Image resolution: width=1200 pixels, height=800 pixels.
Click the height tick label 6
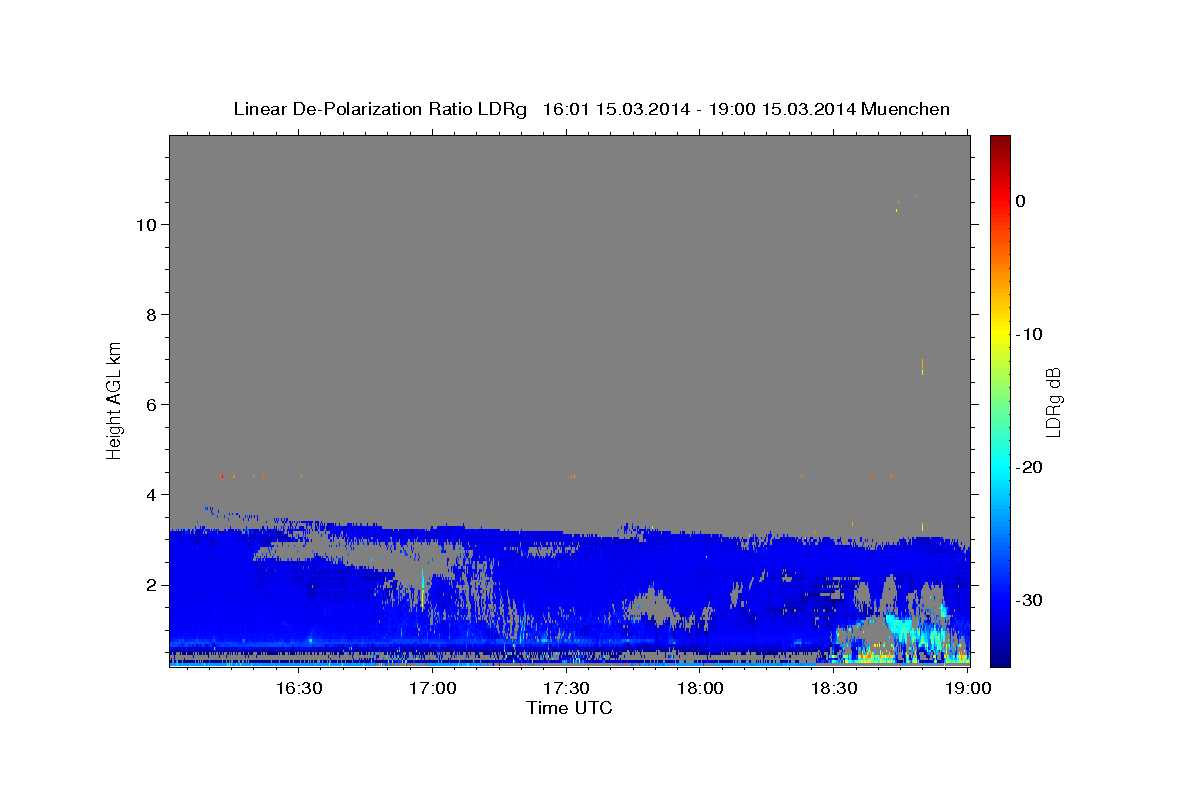pos(151,404)
